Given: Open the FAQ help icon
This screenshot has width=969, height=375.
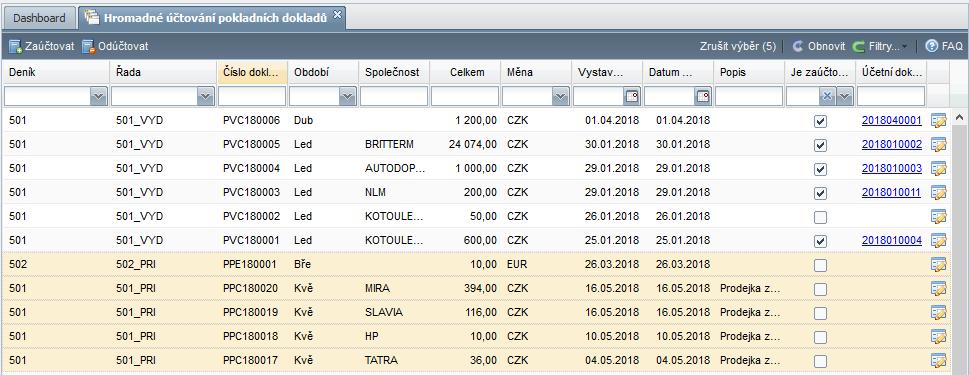Looking at the screenshot, I should 931,46.
